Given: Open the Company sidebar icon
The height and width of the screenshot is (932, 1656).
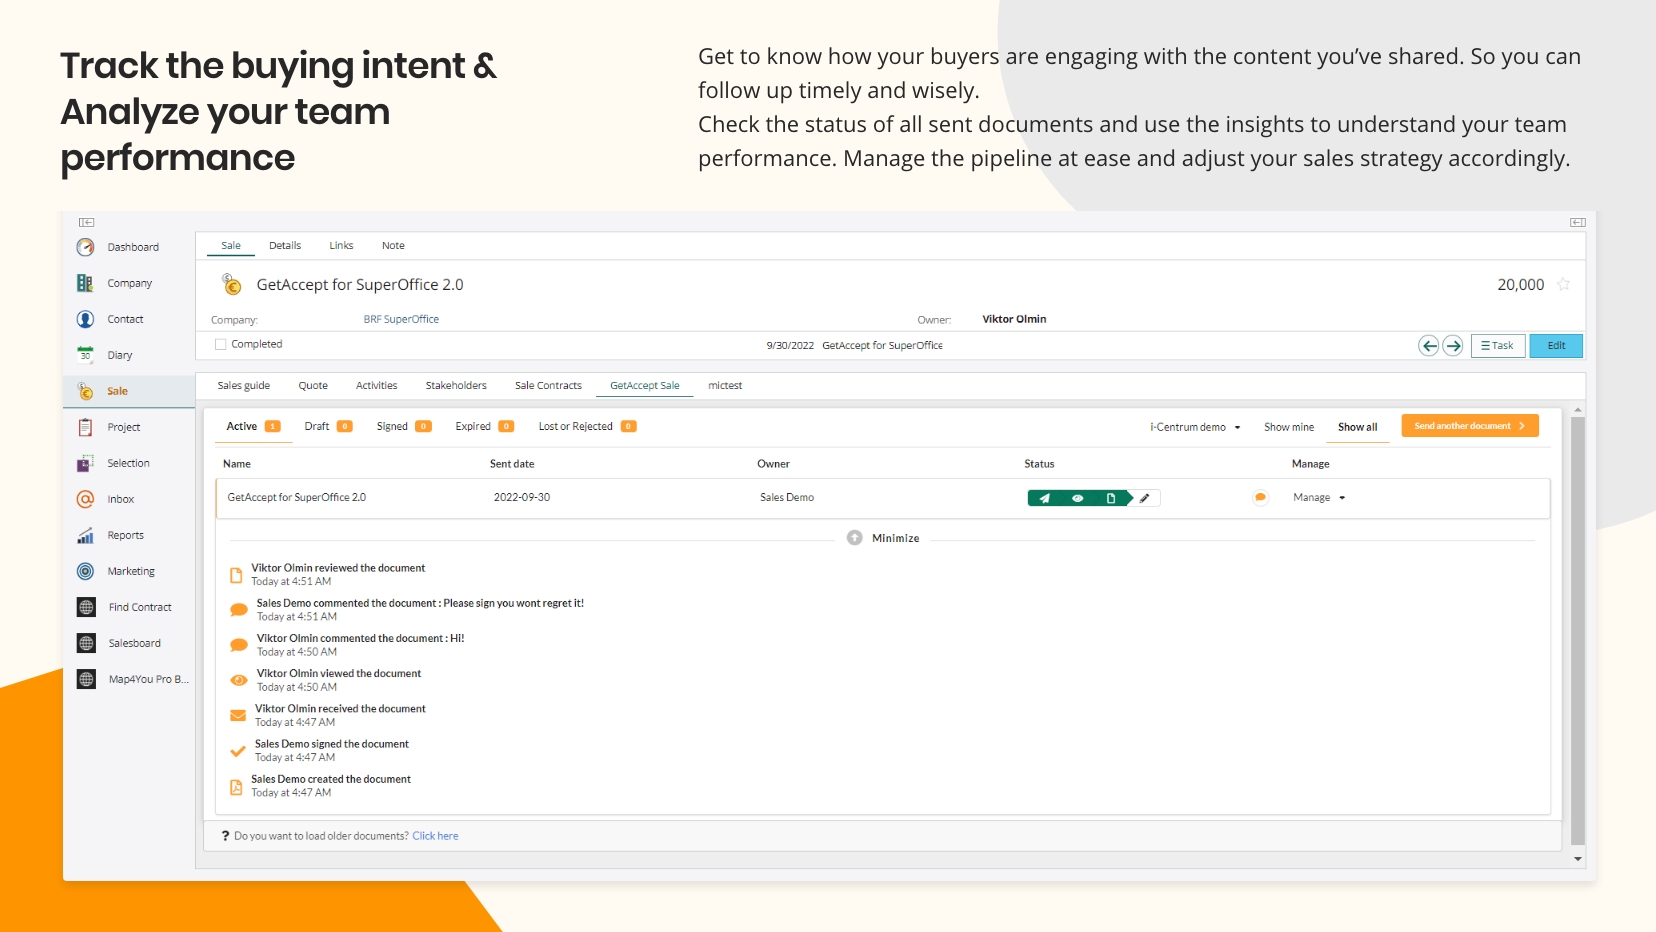Looking at the screenshot, I should (x=85, y=283).
